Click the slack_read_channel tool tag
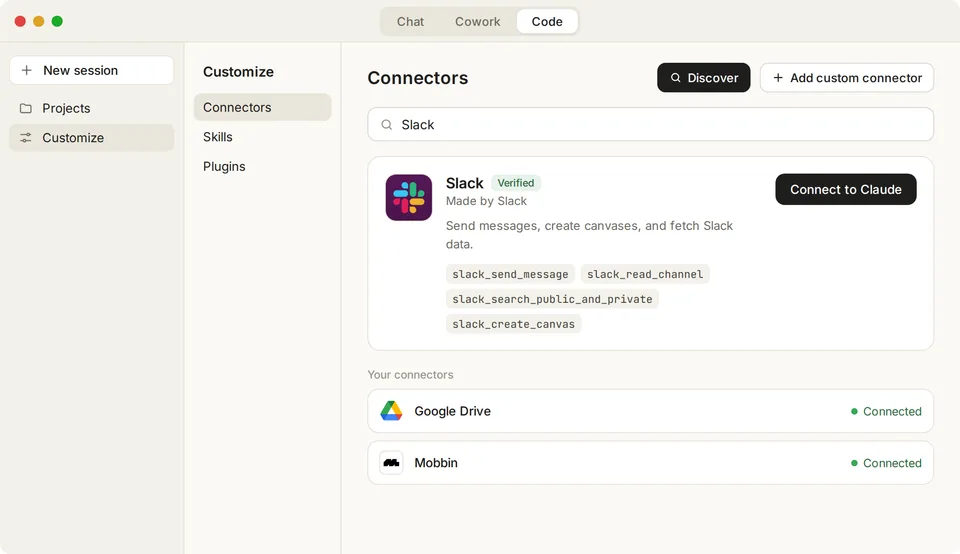Screen dimensions: 960x554 (645, 274)
